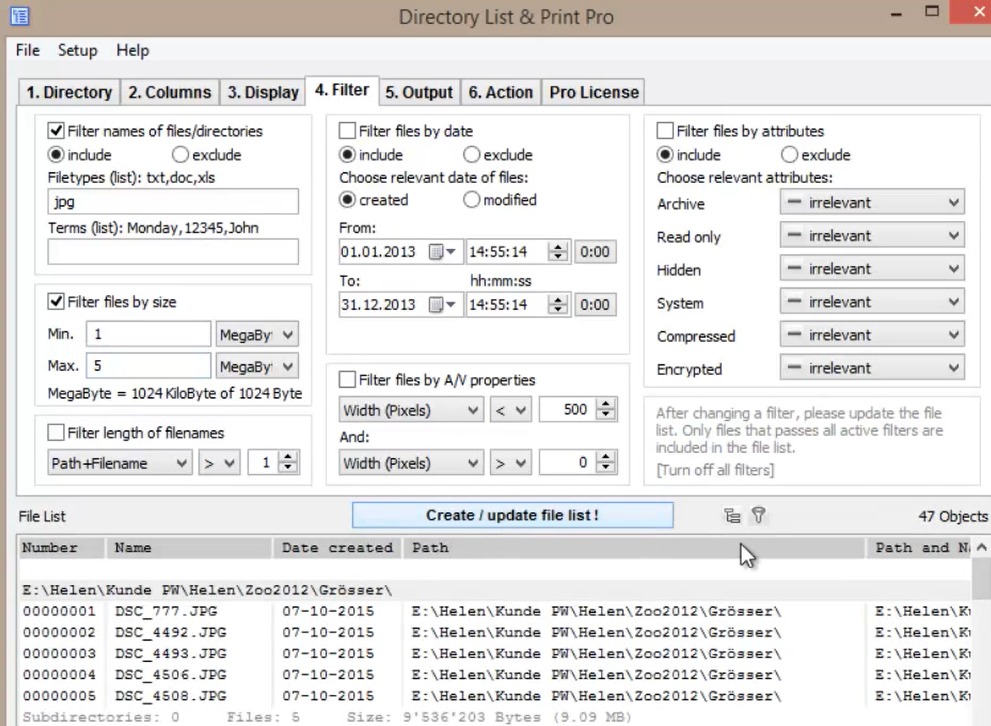Image resolution: width=991 pixels, height=726 pixels.
Task: Enable Filter files by date checkbox
Action: point(347,131)
